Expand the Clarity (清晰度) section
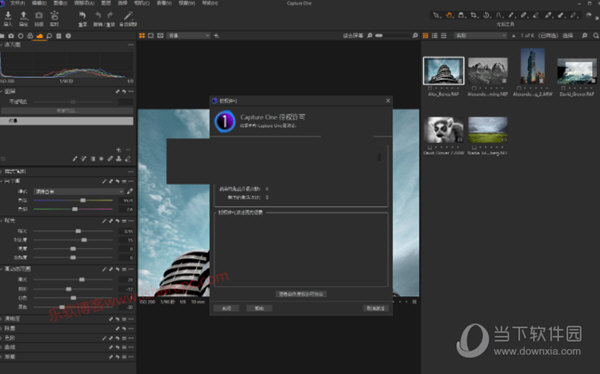 (x=2, y=318)
